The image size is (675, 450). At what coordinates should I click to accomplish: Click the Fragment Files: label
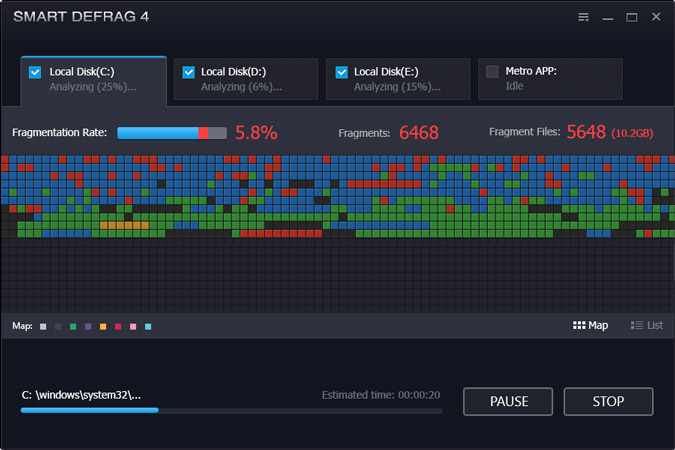click(x=525, y=132)
